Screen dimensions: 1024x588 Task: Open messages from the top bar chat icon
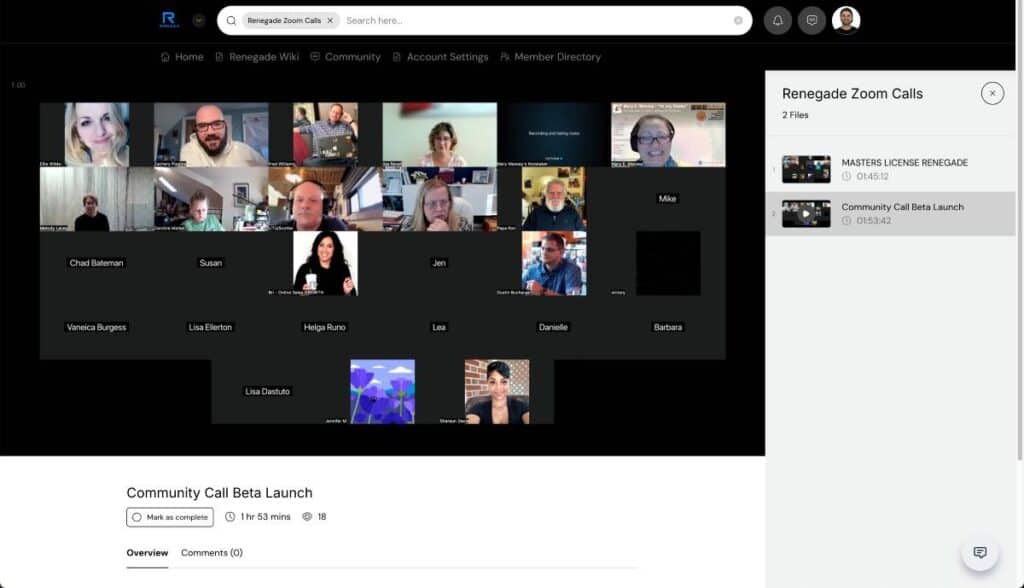(x=812, y=21)
